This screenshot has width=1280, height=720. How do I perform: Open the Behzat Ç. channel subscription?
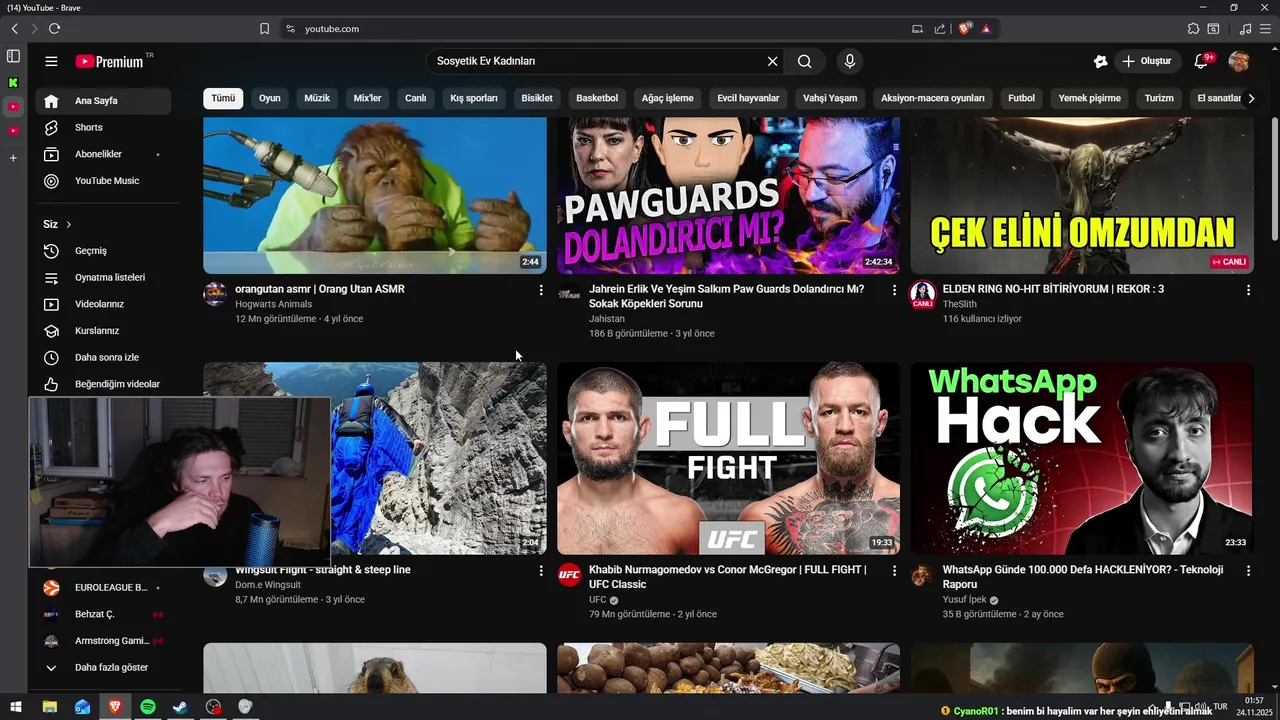[103, 614]
